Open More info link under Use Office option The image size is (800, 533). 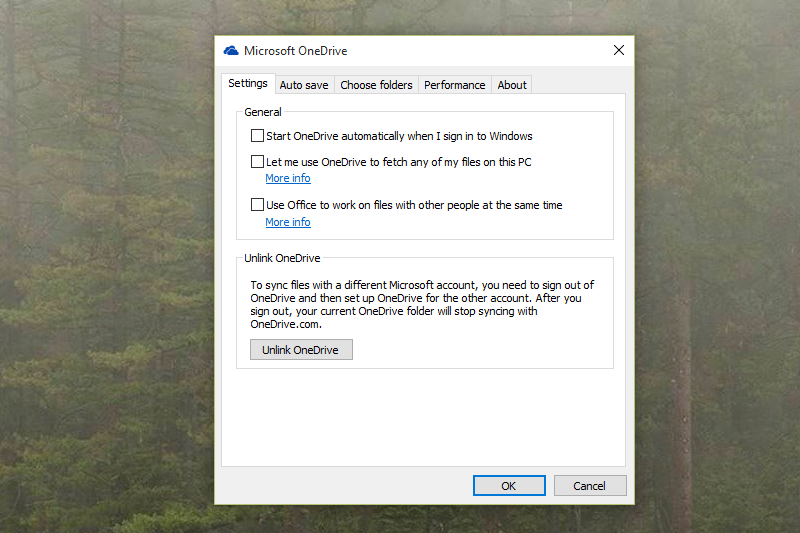[x=288, y=222]
